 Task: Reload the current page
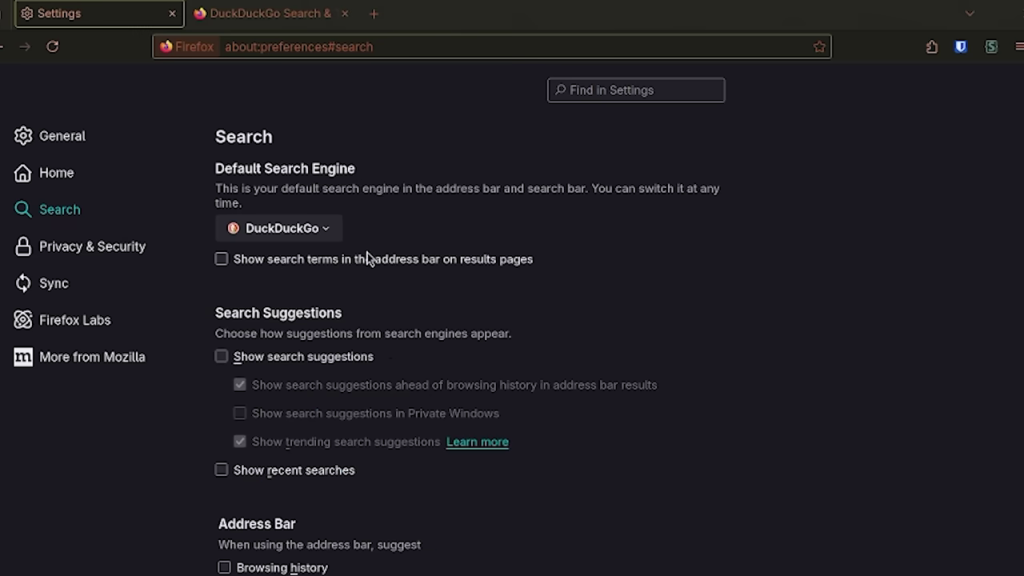53,46
